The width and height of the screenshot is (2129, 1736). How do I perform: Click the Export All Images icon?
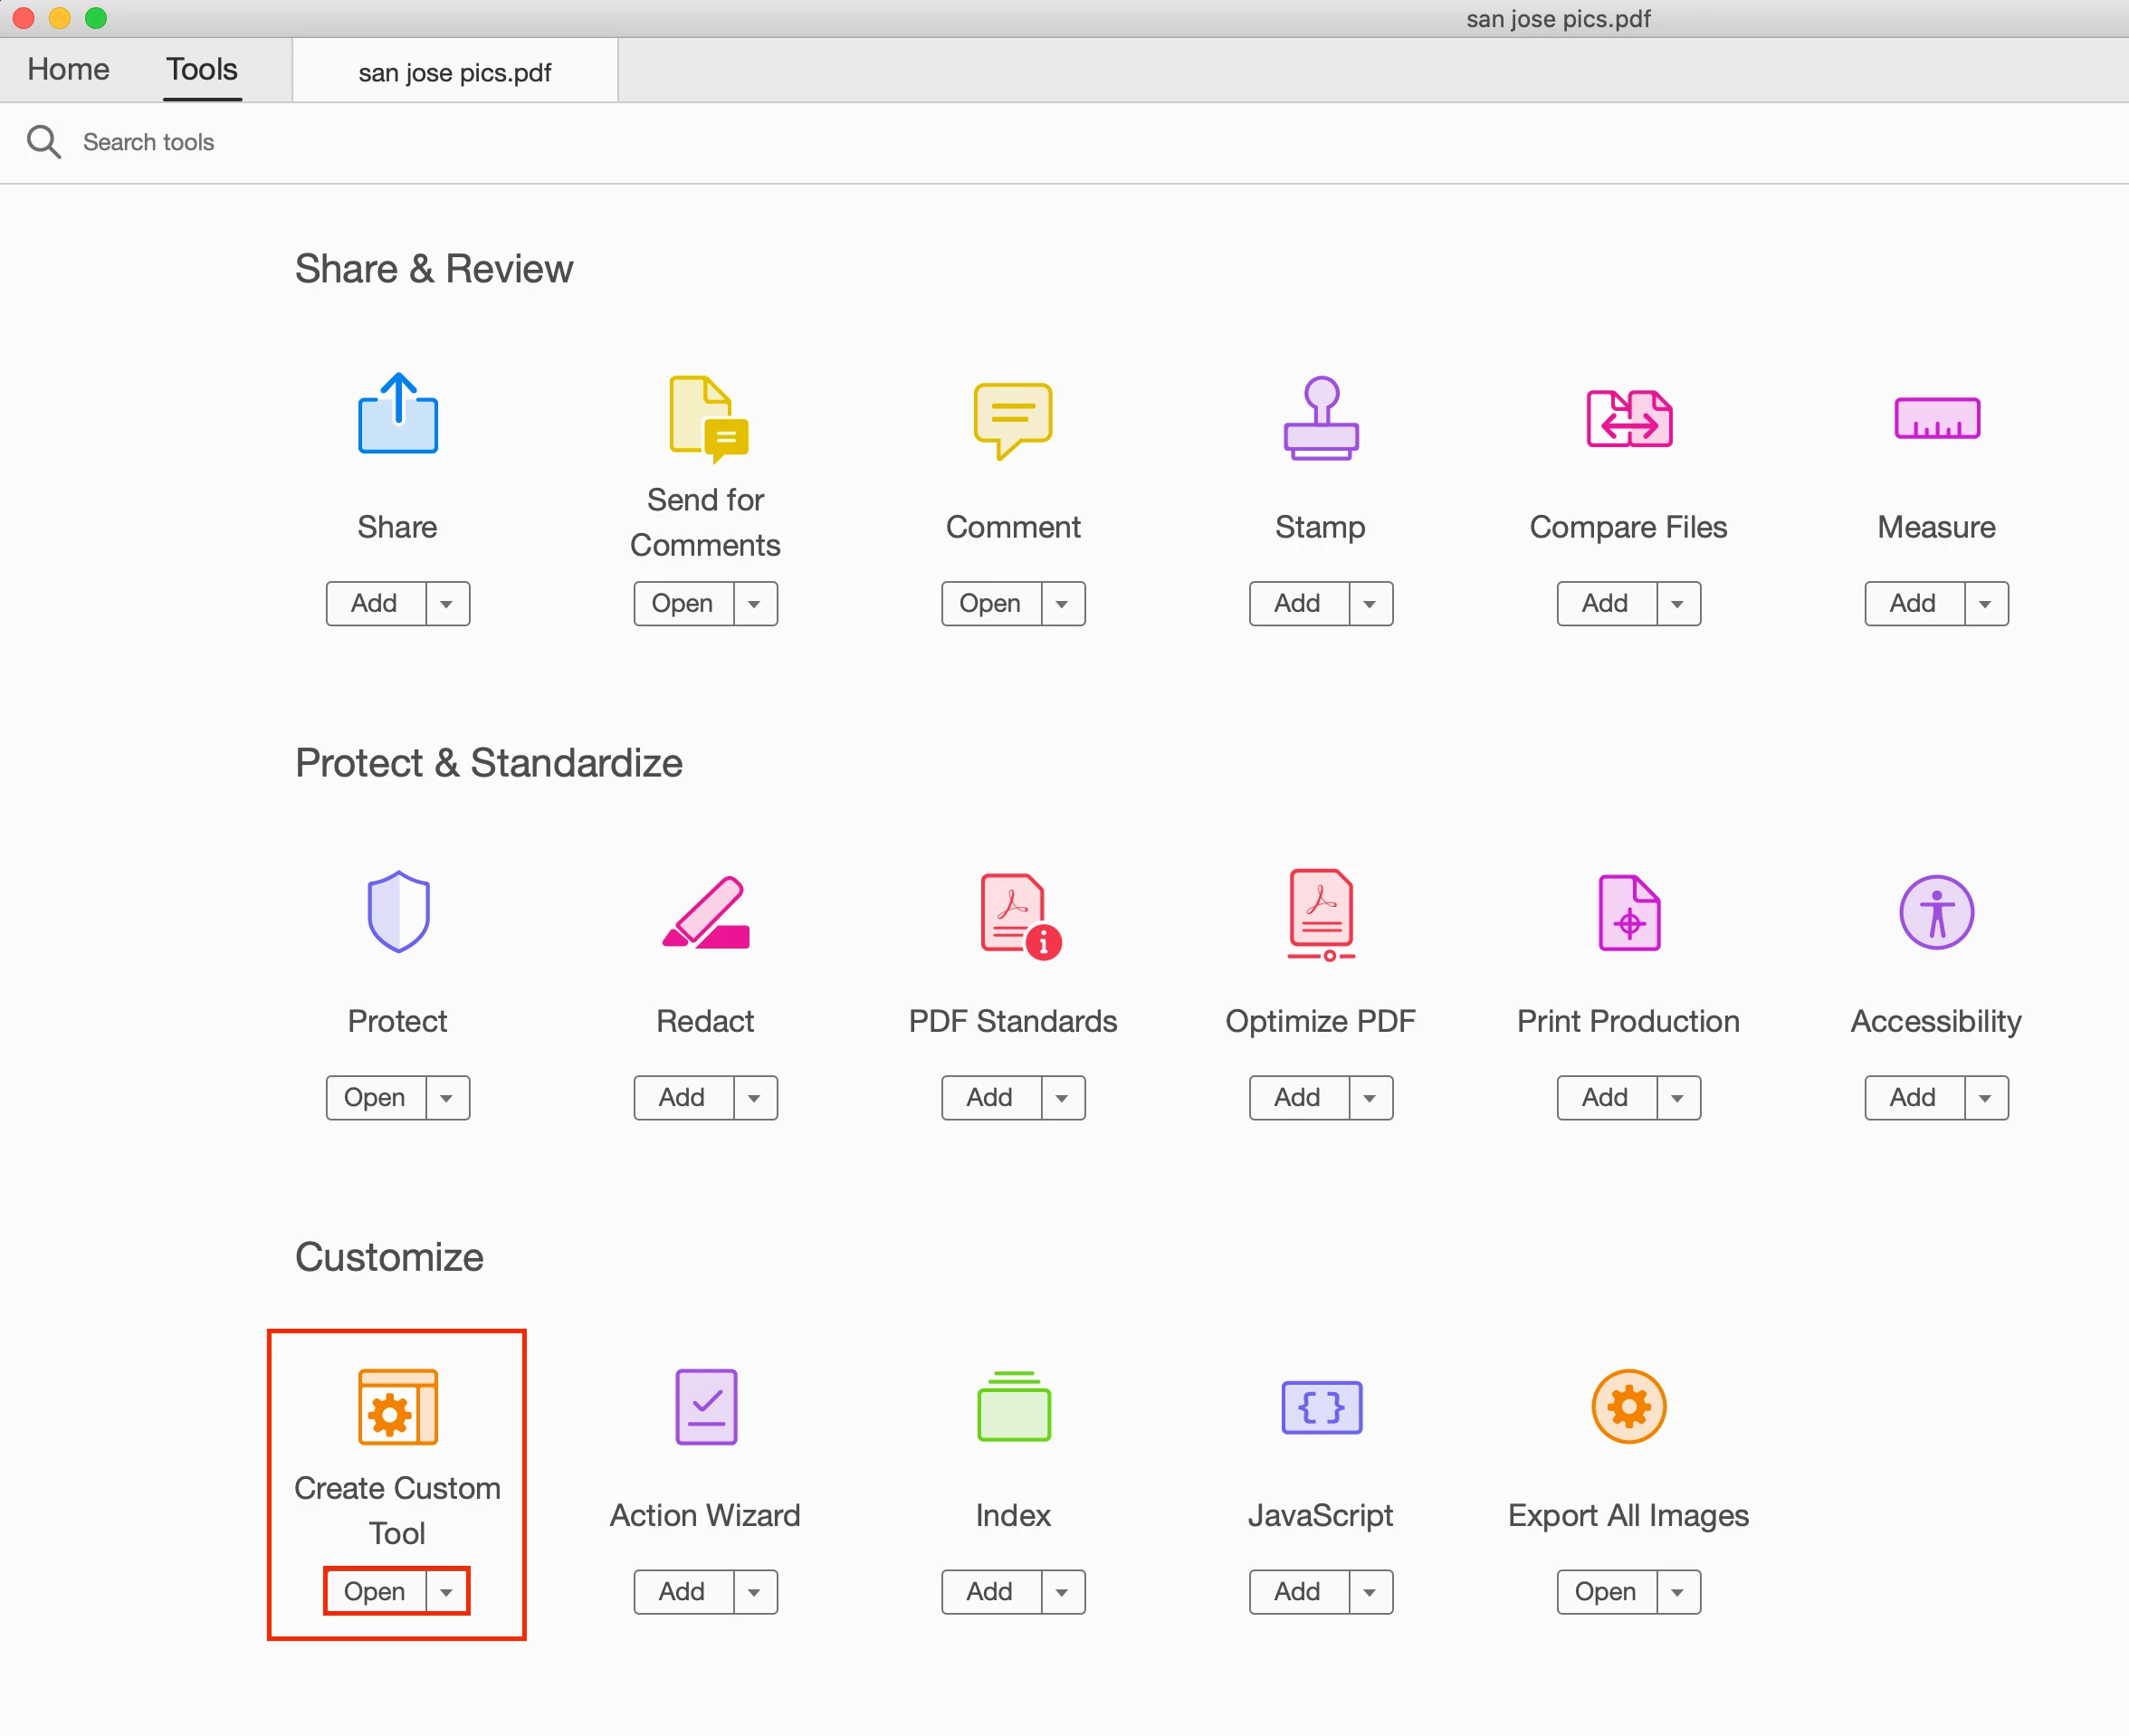pos(1628,1406)
